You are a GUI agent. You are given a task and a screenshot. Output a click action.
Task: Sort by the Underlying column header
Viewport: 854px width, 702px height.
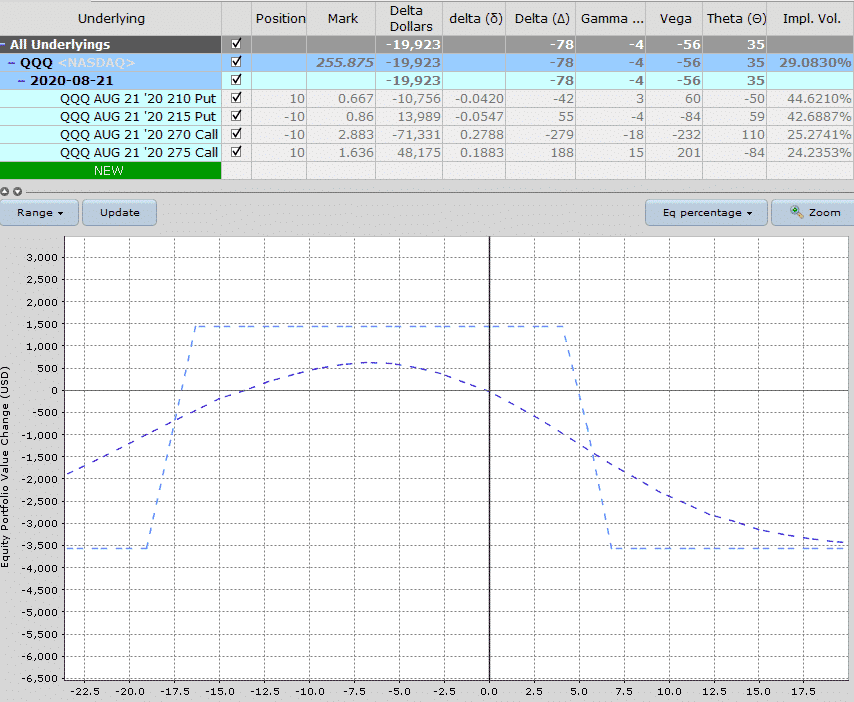click(111, 19)
